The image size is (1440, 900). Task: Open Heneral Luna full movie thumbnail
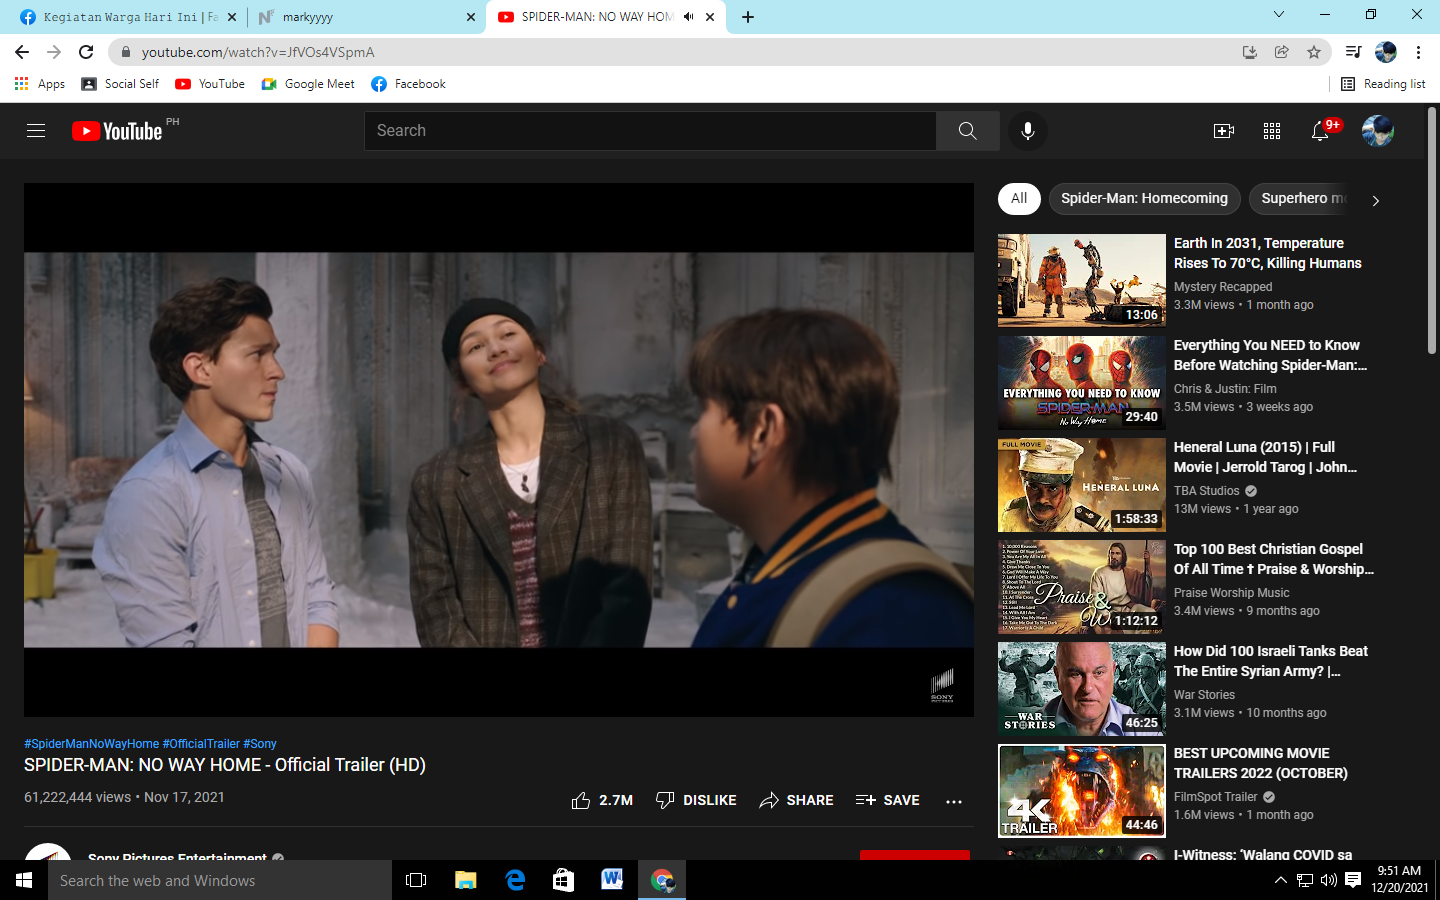[1082, 484]
